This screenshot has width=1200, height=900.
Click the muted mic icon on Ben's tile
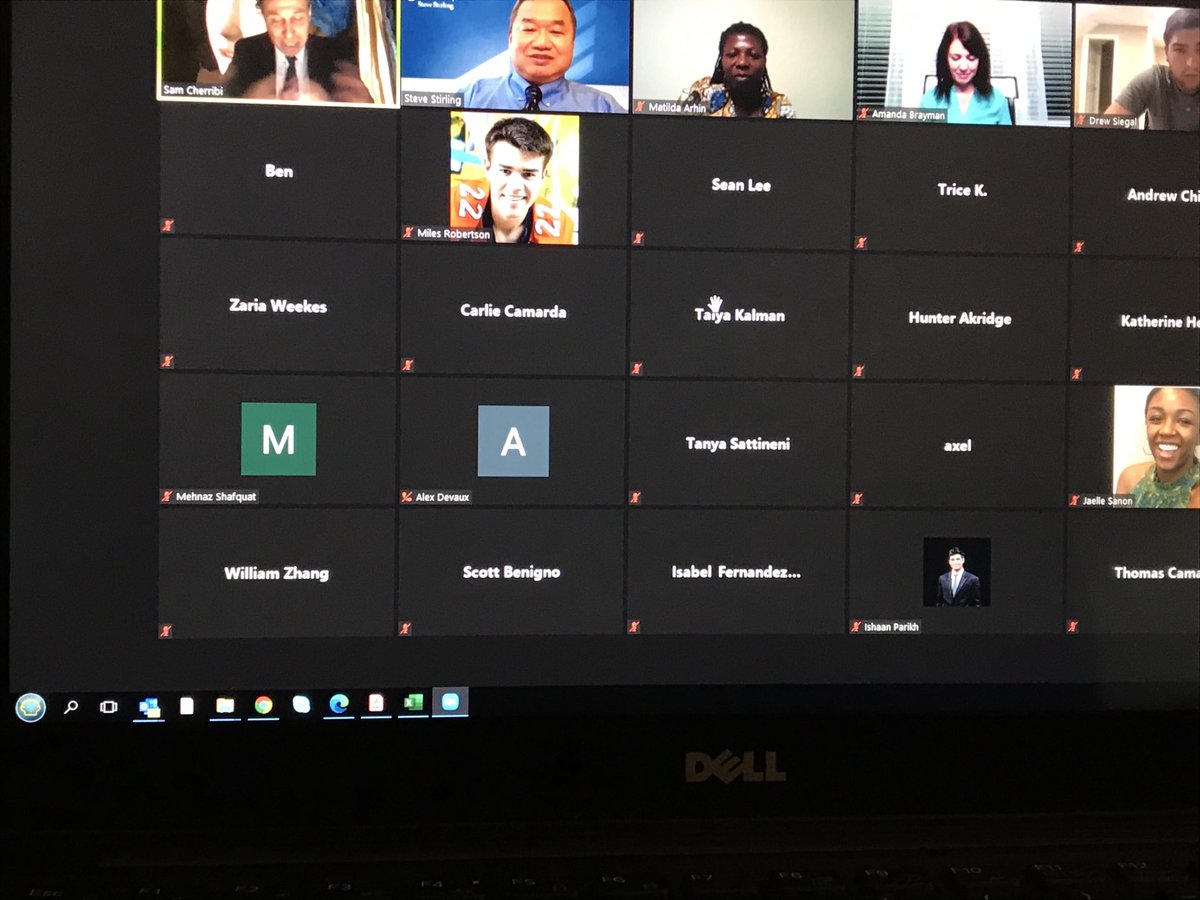(x=168, y=225)
